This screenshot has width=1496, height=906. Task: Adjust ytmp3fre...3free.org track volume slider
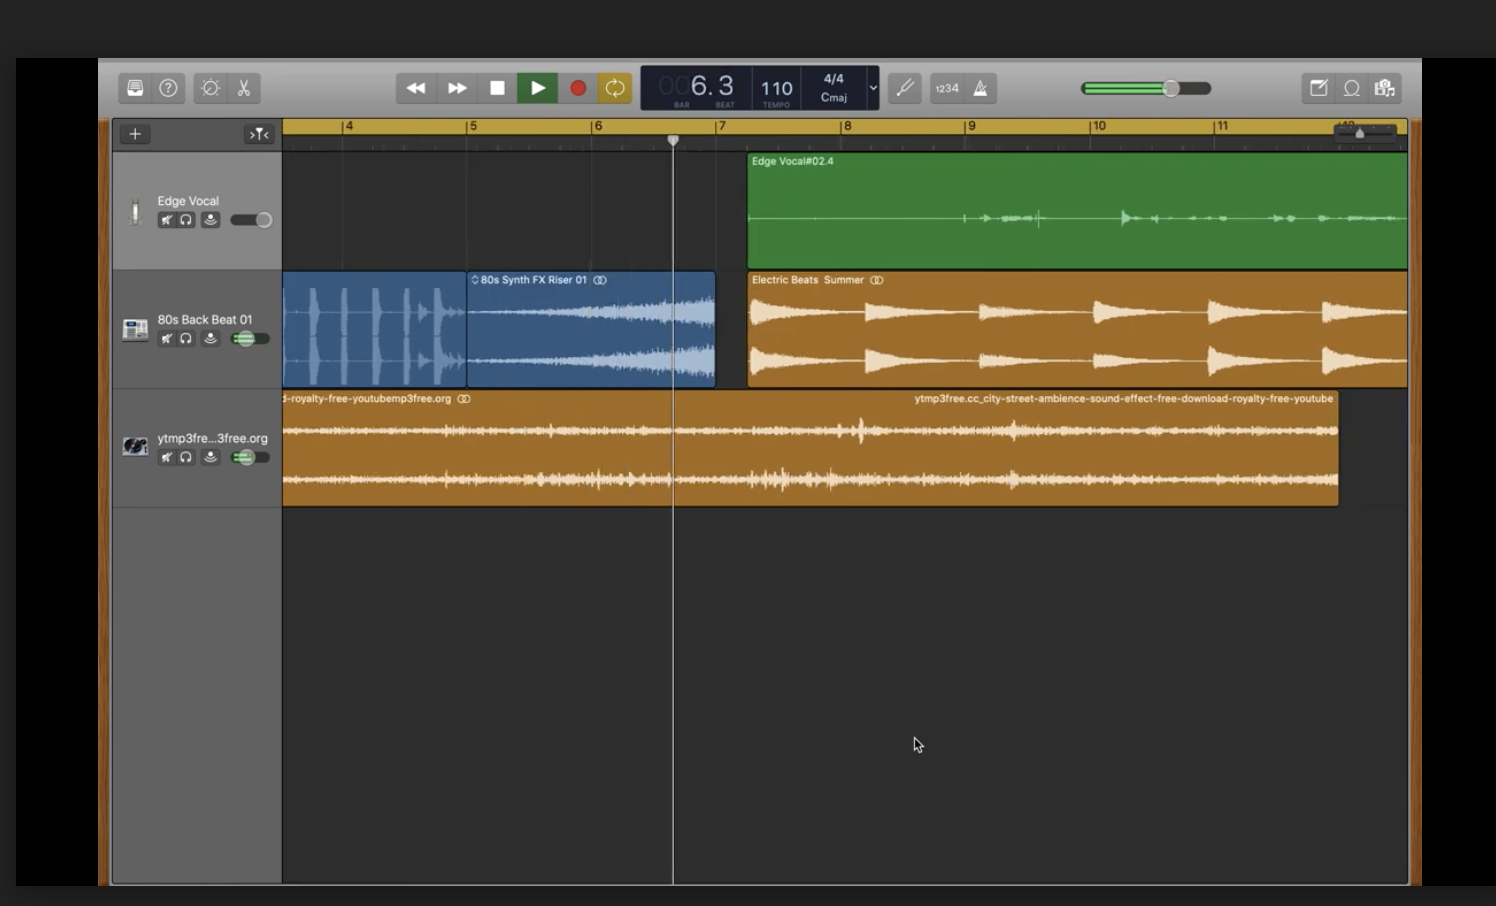tap(250, 457)
